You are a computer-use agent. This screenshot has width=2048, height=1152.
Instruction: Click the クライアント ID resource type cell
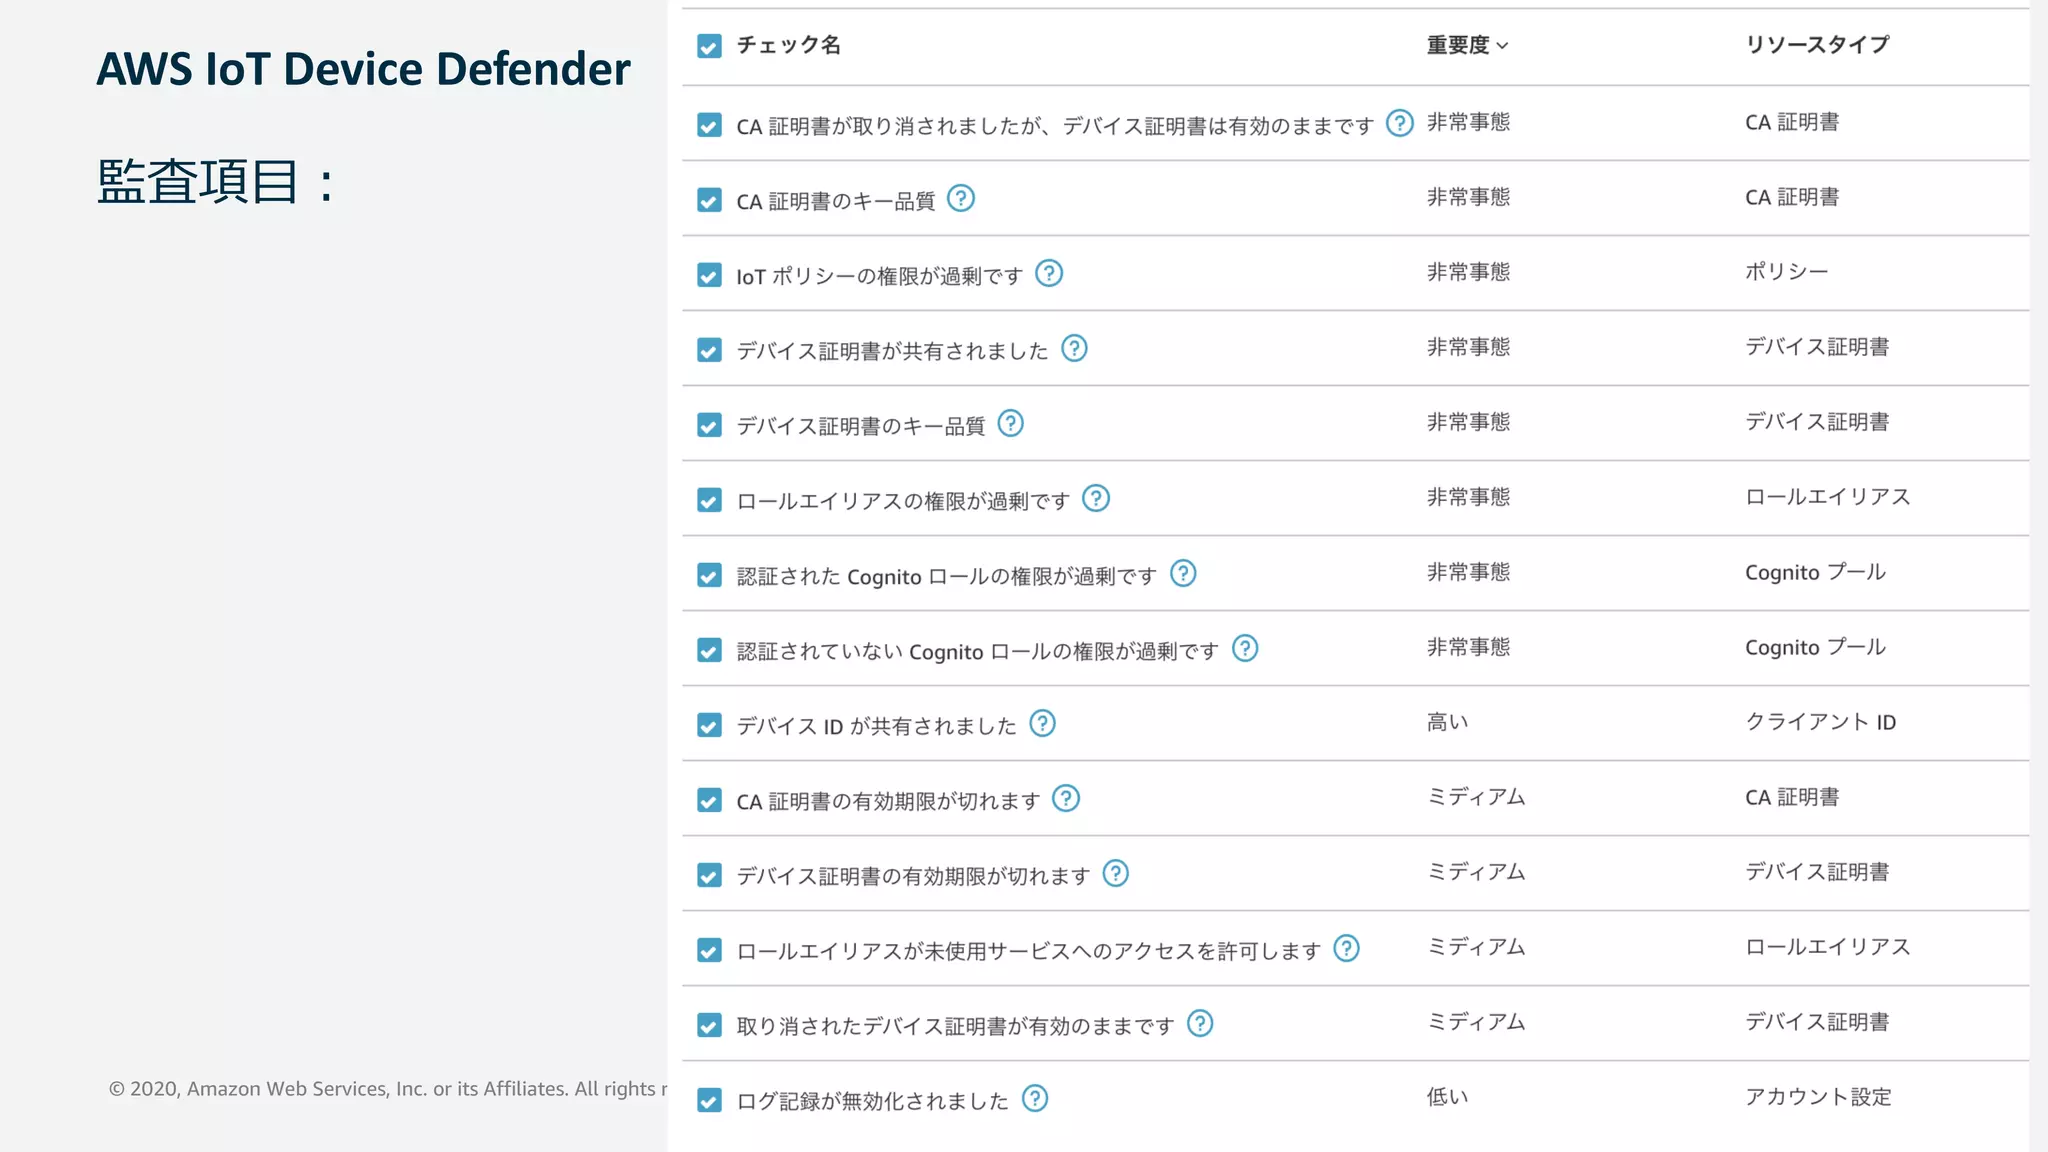1820,722
